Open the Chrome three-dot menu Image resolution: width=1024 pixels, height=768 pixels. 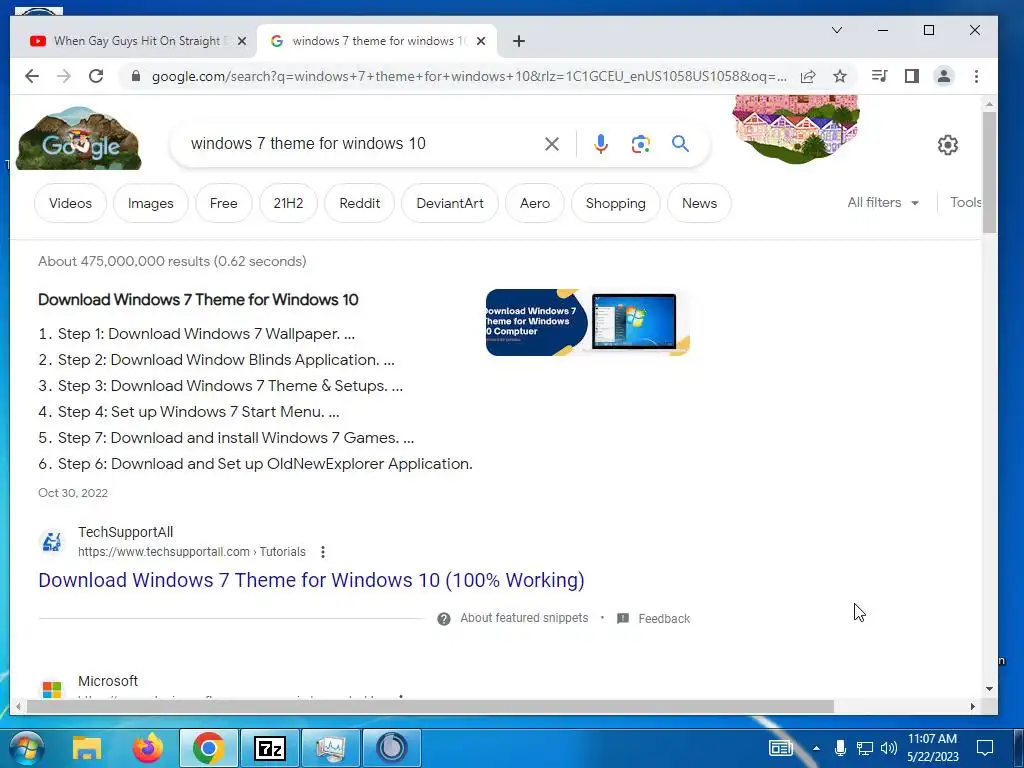[976, 76]
